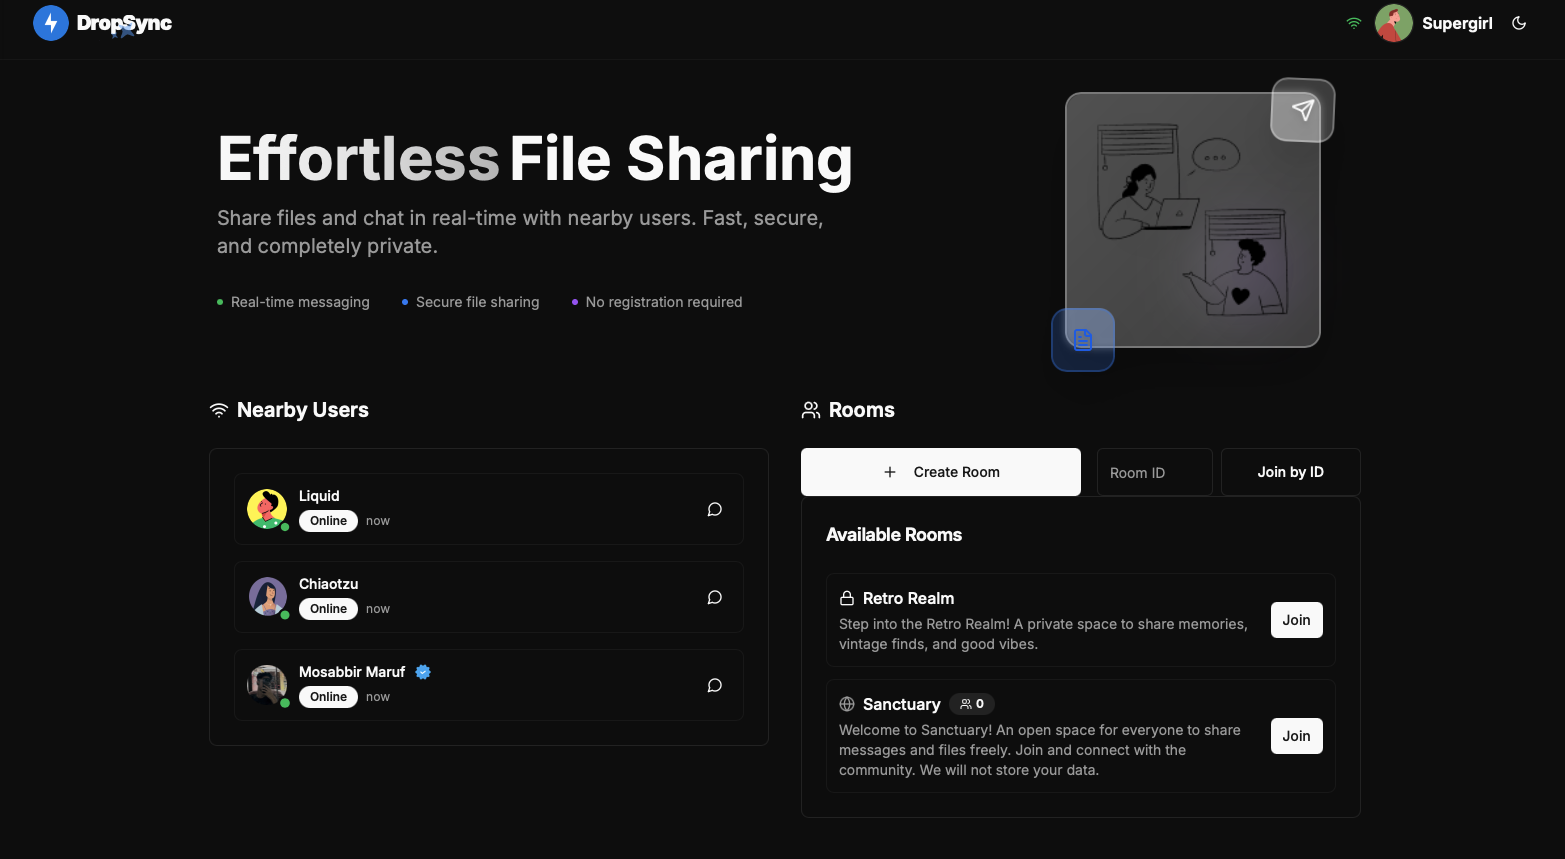
Task: Open Supergirl's profile avatar
Action: pyautogui.click(x=1393, y=22)
